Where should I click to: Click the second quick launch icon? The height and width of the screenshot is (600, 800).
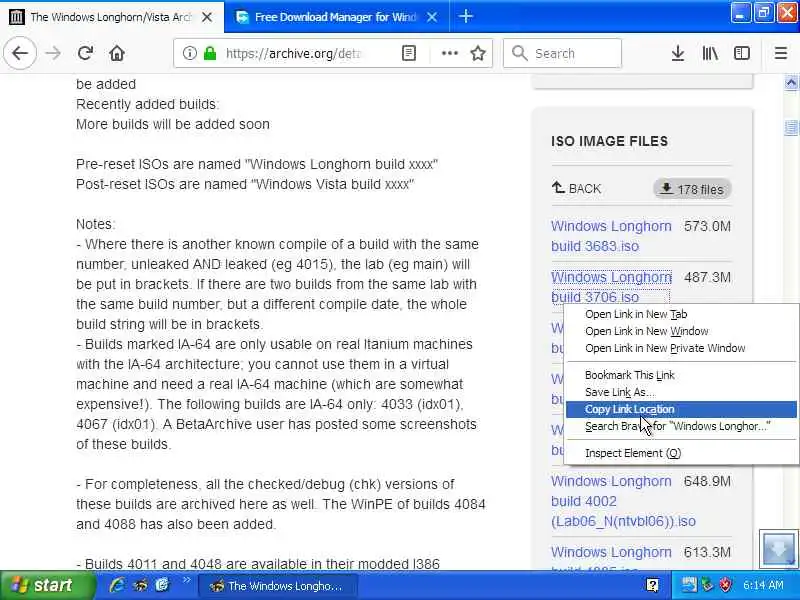tap(140, 585)
